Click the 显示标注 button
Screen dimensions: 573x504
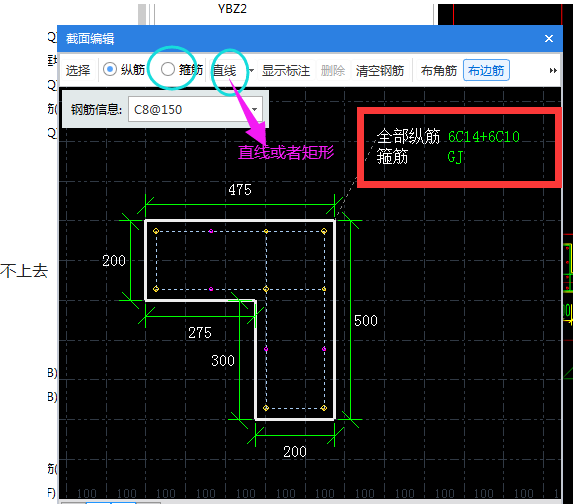286,71
